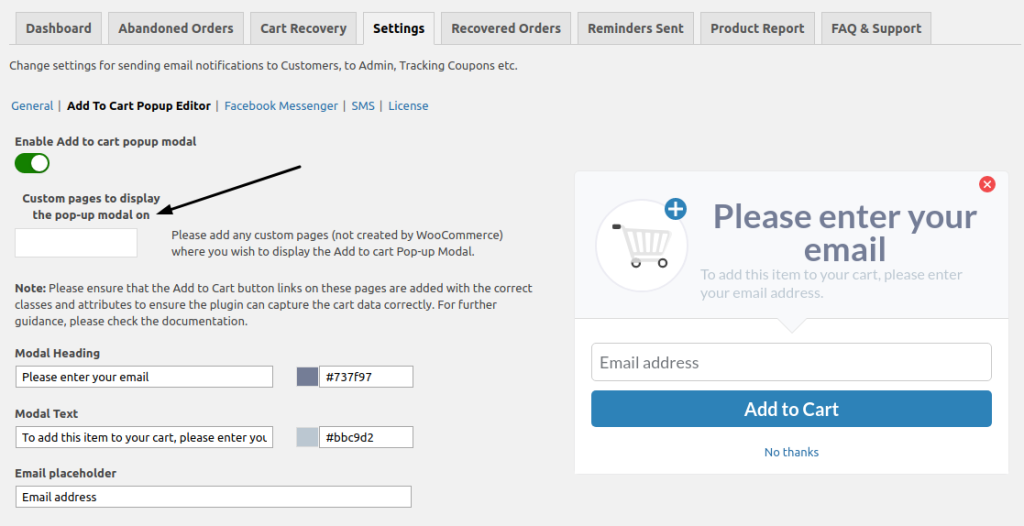
Task: Click the 'Please enter your email' preview heading
Action: point(845,233)
